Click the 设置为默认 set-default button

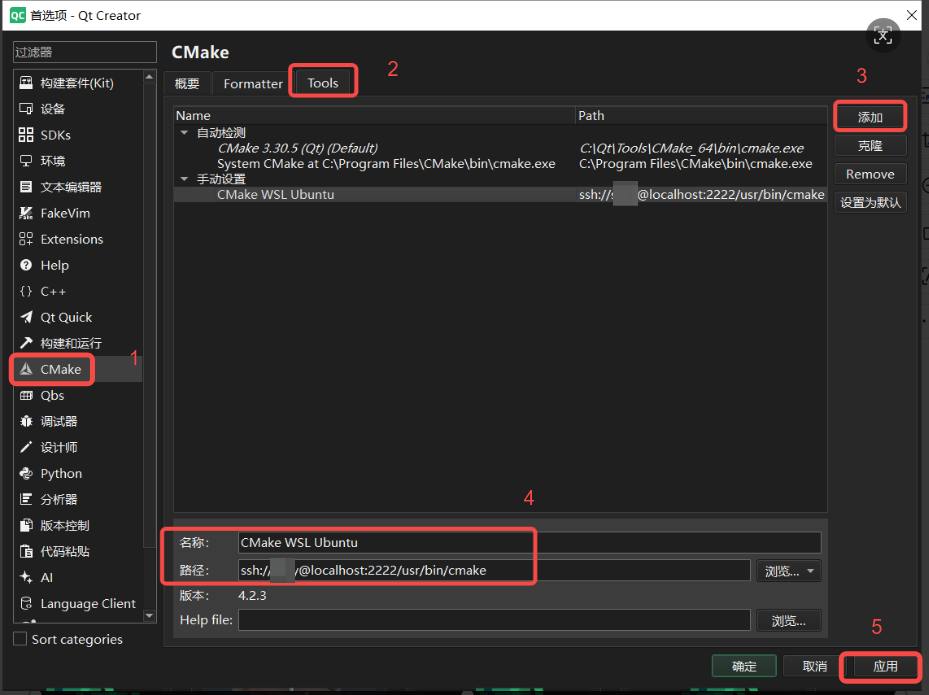click(x=870, y=203)
